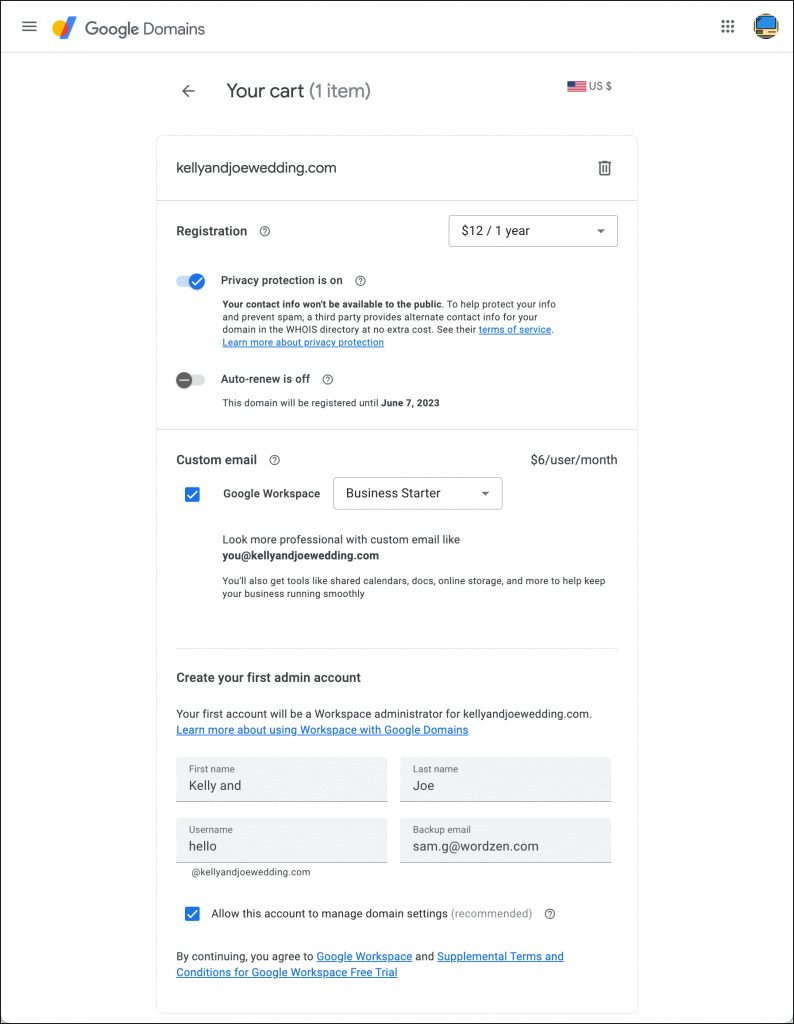794x1024 pixels.
Task: Change the US $ currency selector
Action: pos(590,87)
